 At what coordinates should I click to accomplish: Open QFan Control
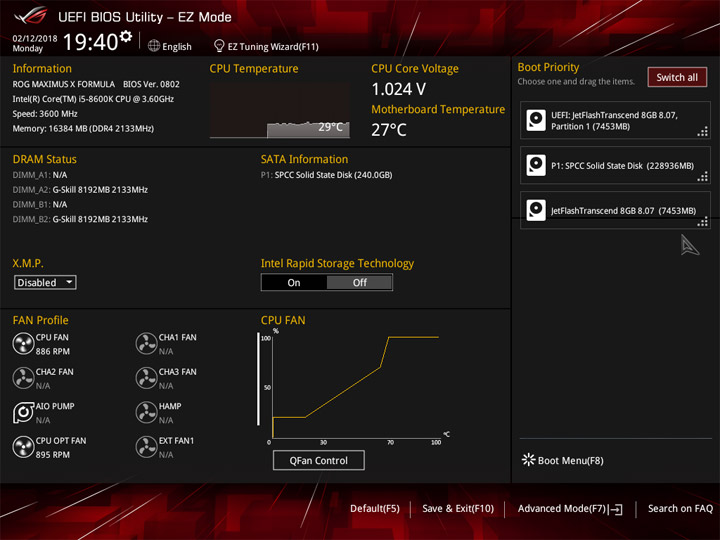pos(319,460)
